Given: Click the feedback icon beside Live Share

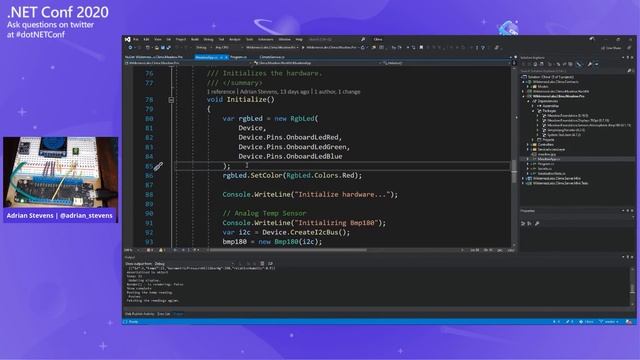Looking at the screenshot, I should click(629, 48).
